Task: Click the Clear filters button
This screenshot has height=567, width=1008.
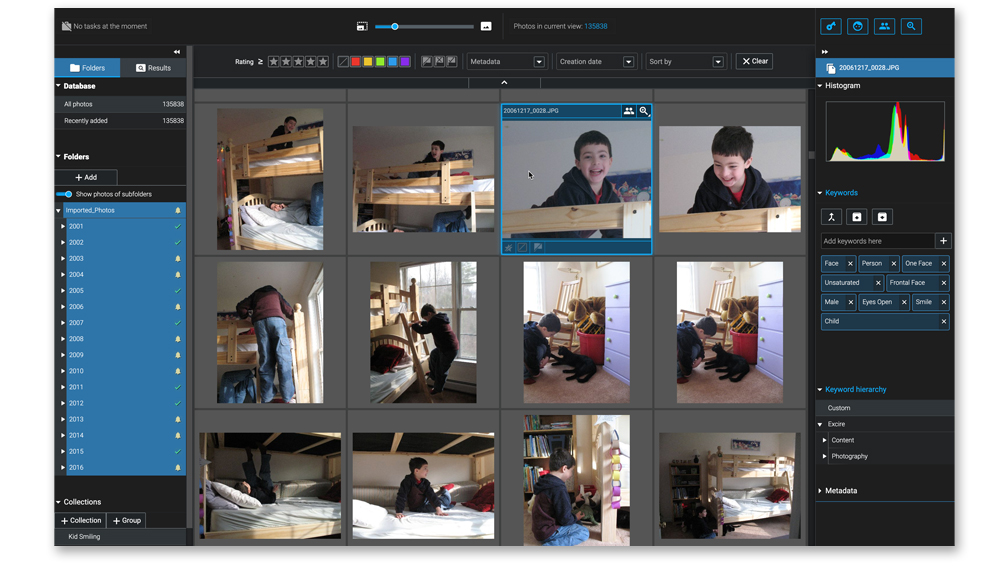Action: point(754,62)
